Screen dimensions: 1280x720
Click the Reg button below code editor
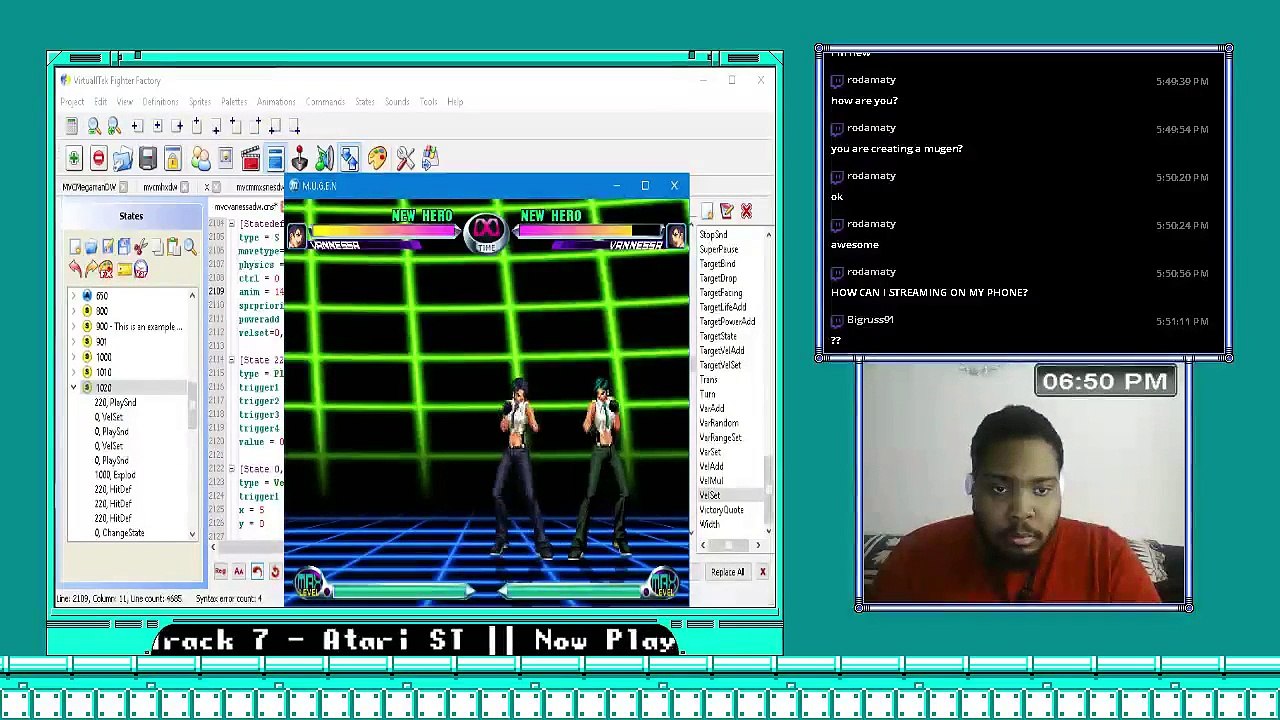point(220,571)
